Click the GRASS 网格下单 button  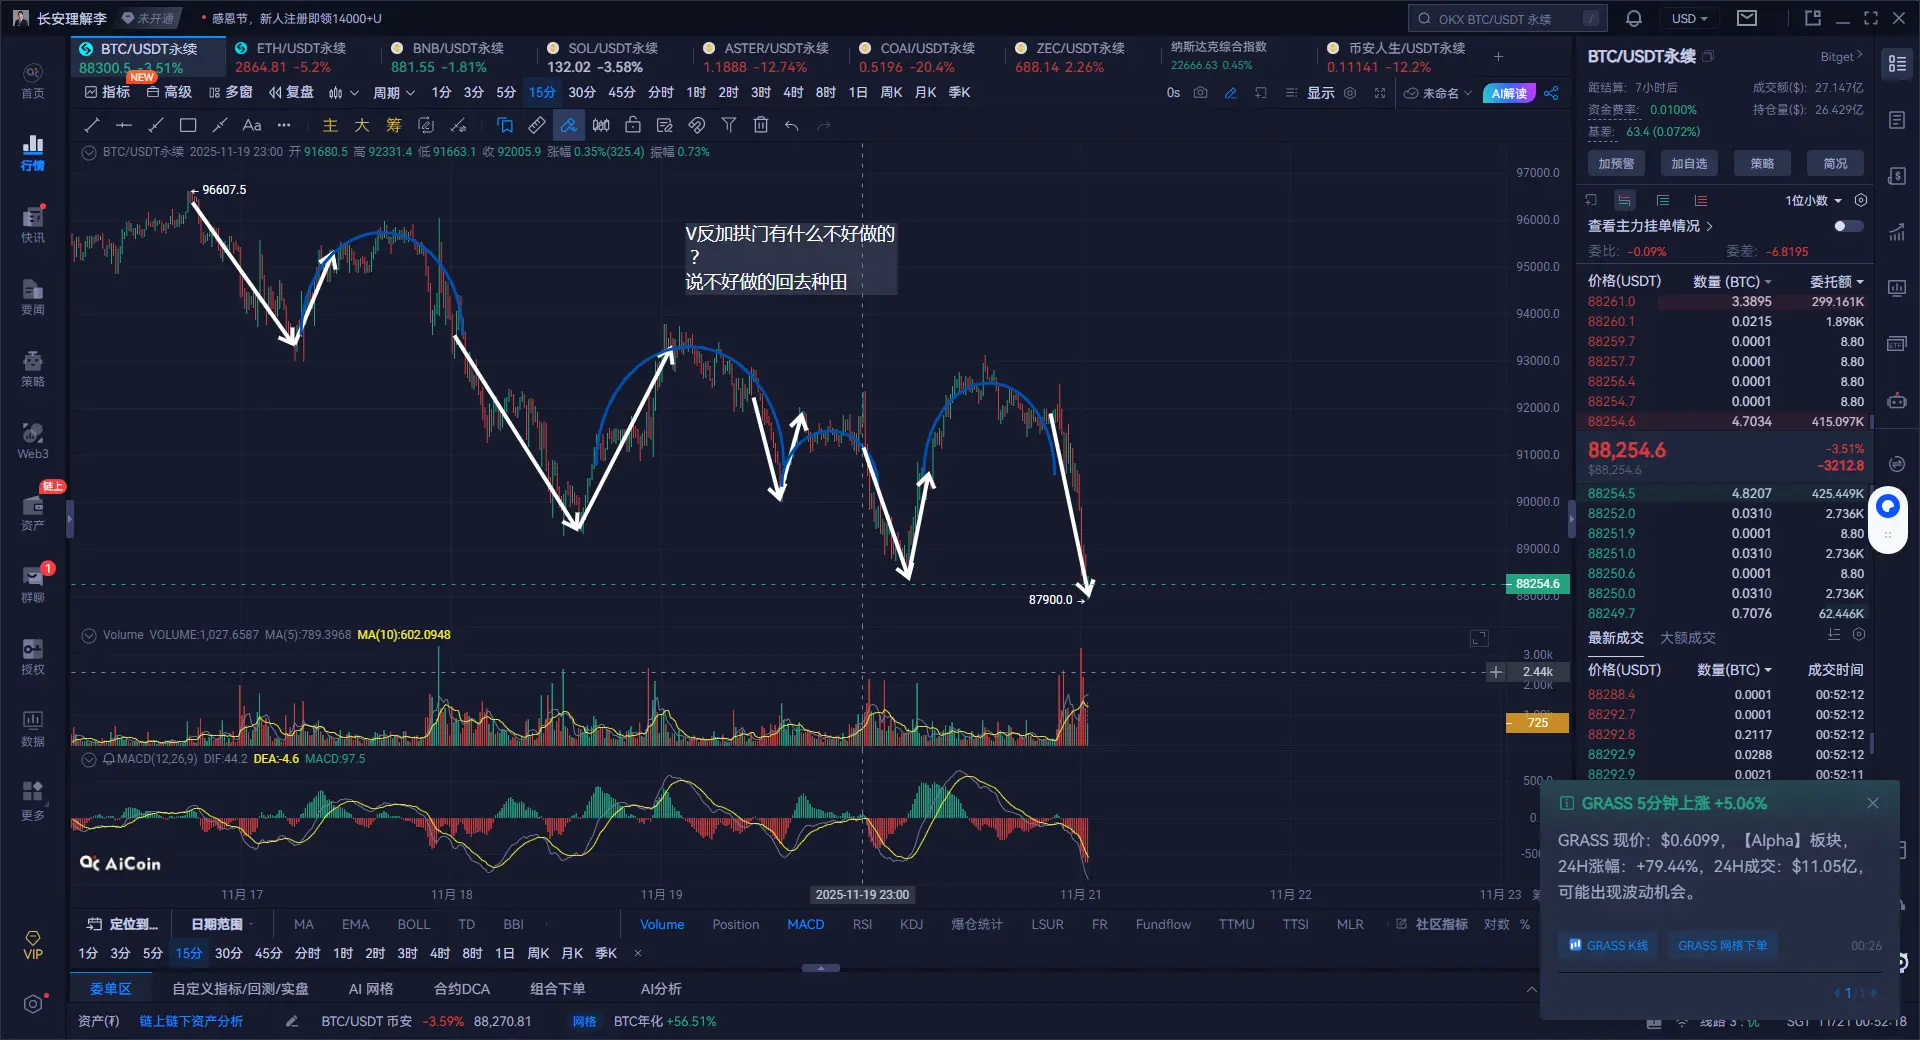tap(1722, 945)
